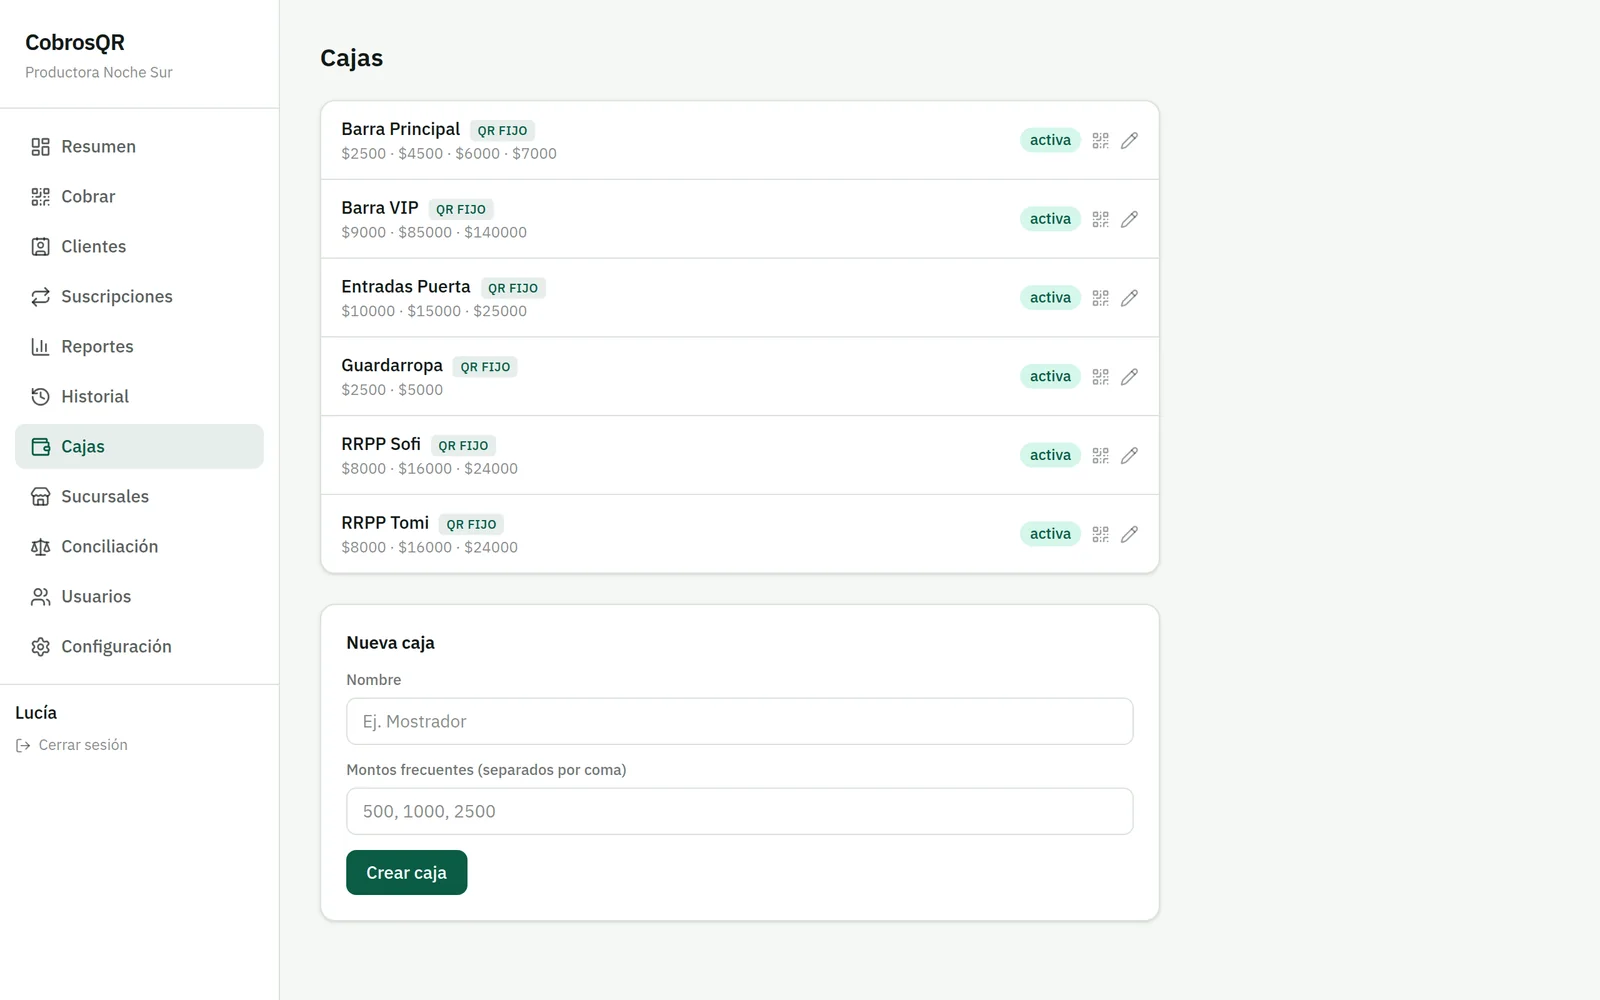This screenshot has width=1600, height=1000.
Task: Open the Sucursales section
Action: (x=139, y=497)
